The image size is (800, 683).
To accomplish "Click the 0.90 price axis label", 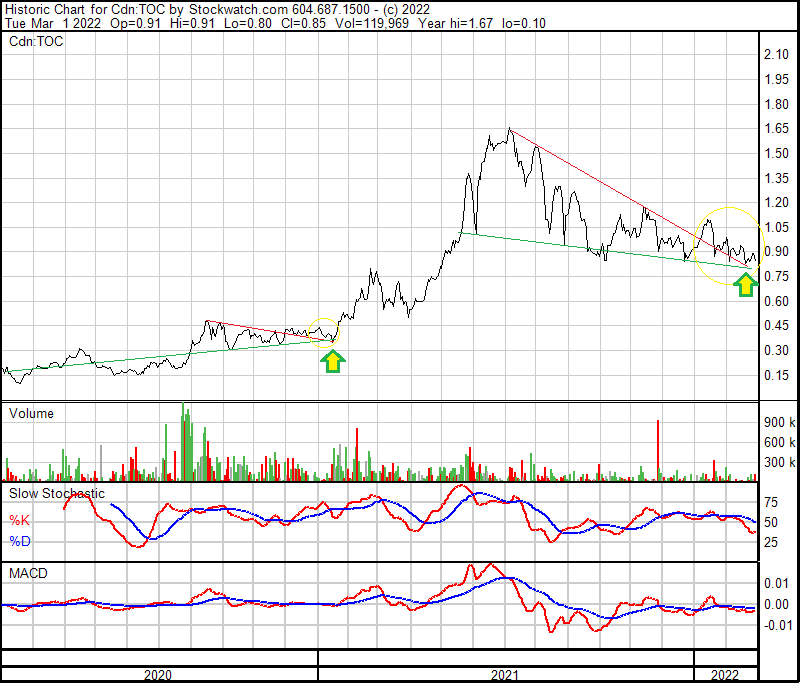I will click(776, 251).
